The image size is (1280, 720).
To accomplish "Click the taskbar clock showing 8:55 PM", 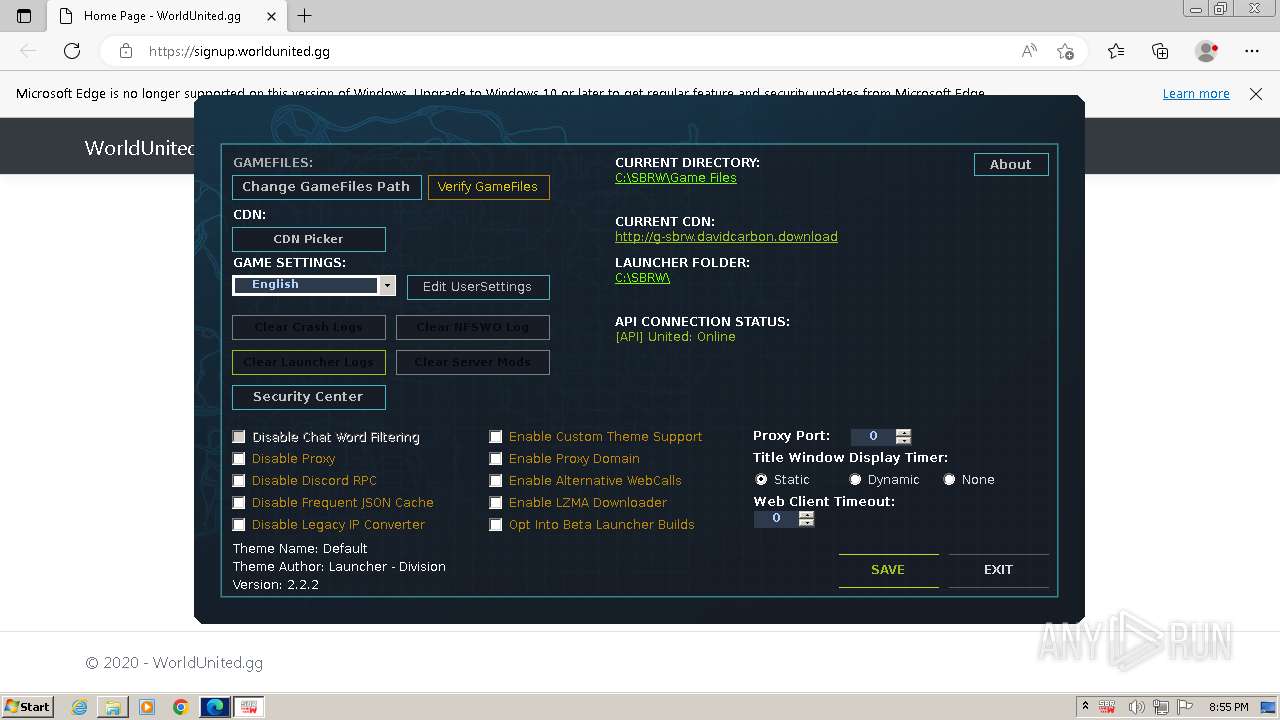I will tap(1229, 707).
